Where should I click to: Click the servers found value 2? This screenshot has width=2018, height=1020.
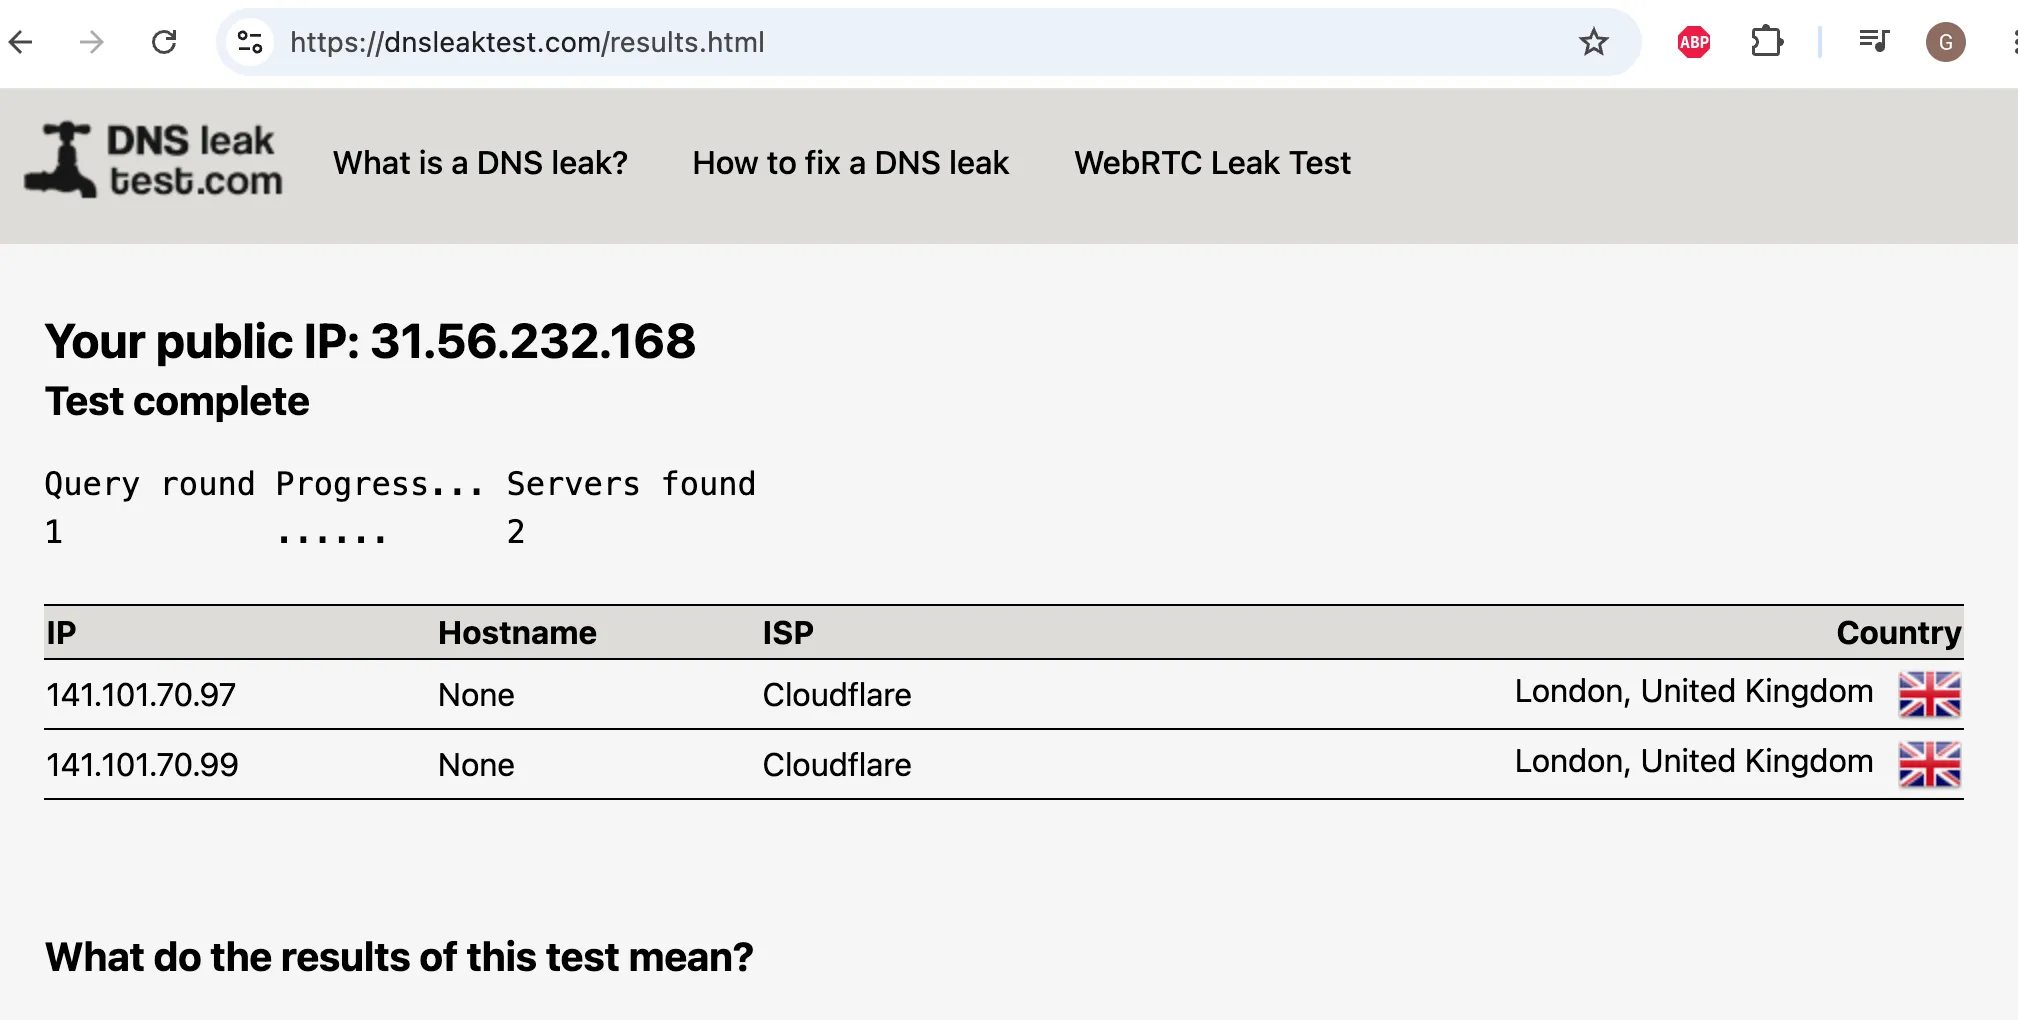pos(515,532)
